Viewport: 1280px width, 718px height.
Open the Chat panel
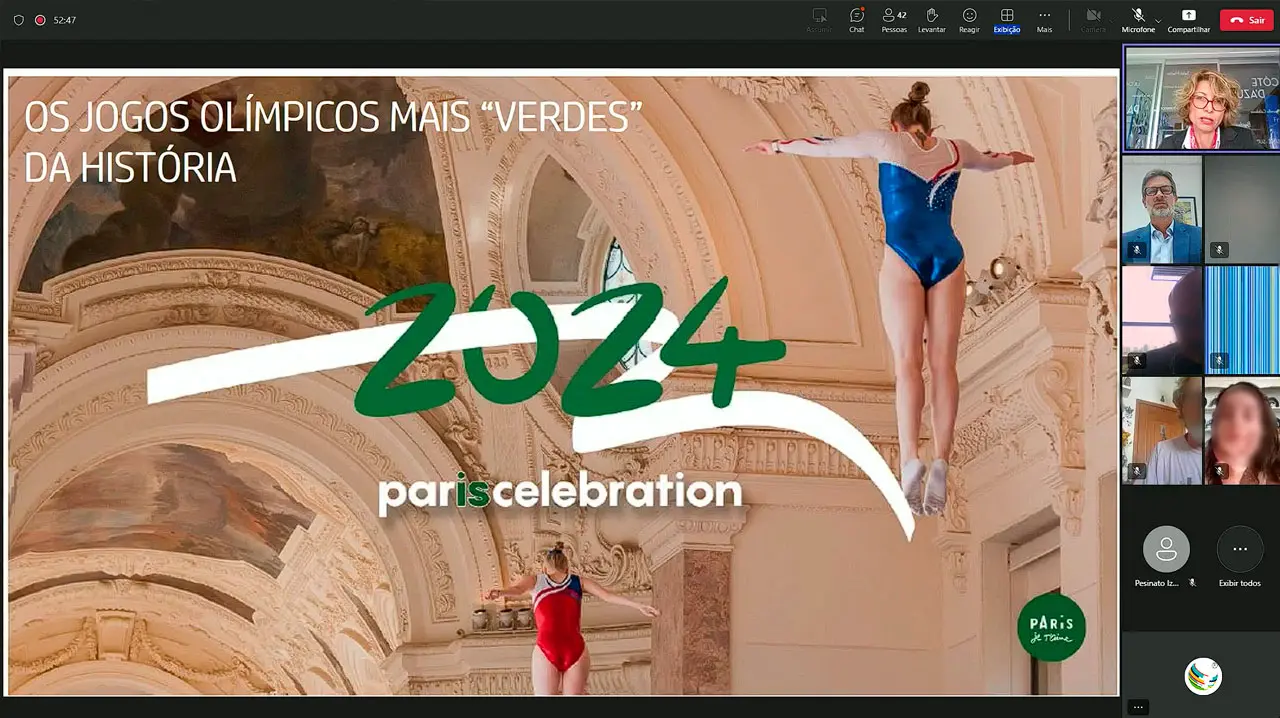(856, 20)
